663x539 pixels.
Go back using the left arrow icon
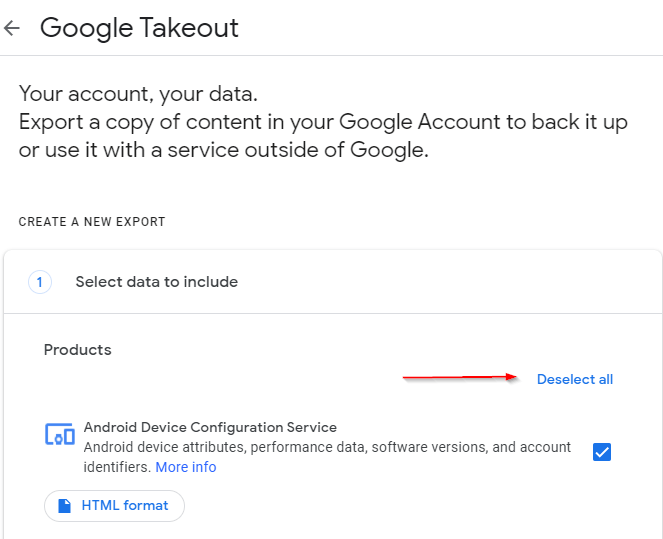point(12,28)
